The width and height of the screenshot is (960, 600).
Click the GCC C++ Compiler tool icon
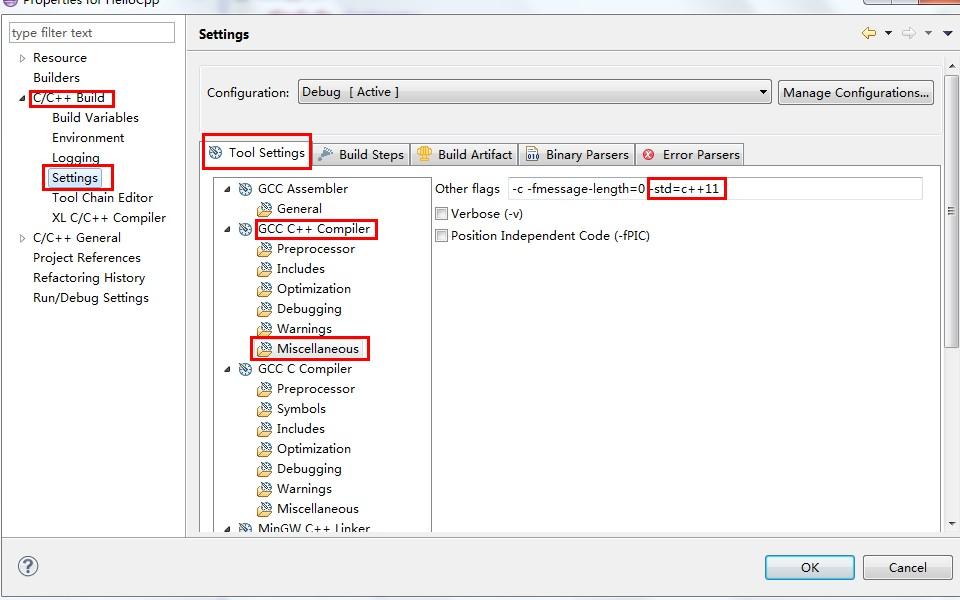(246, 230)
